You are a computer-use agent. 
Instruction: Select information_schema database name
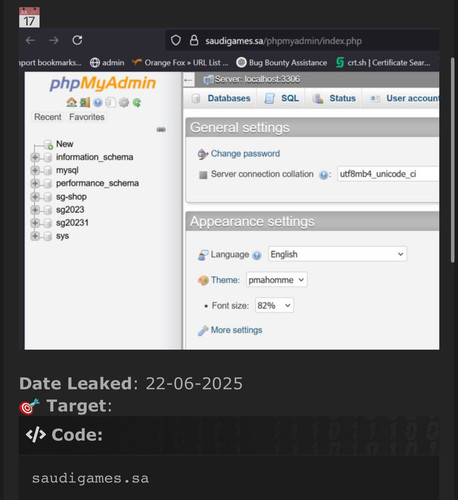94,157
